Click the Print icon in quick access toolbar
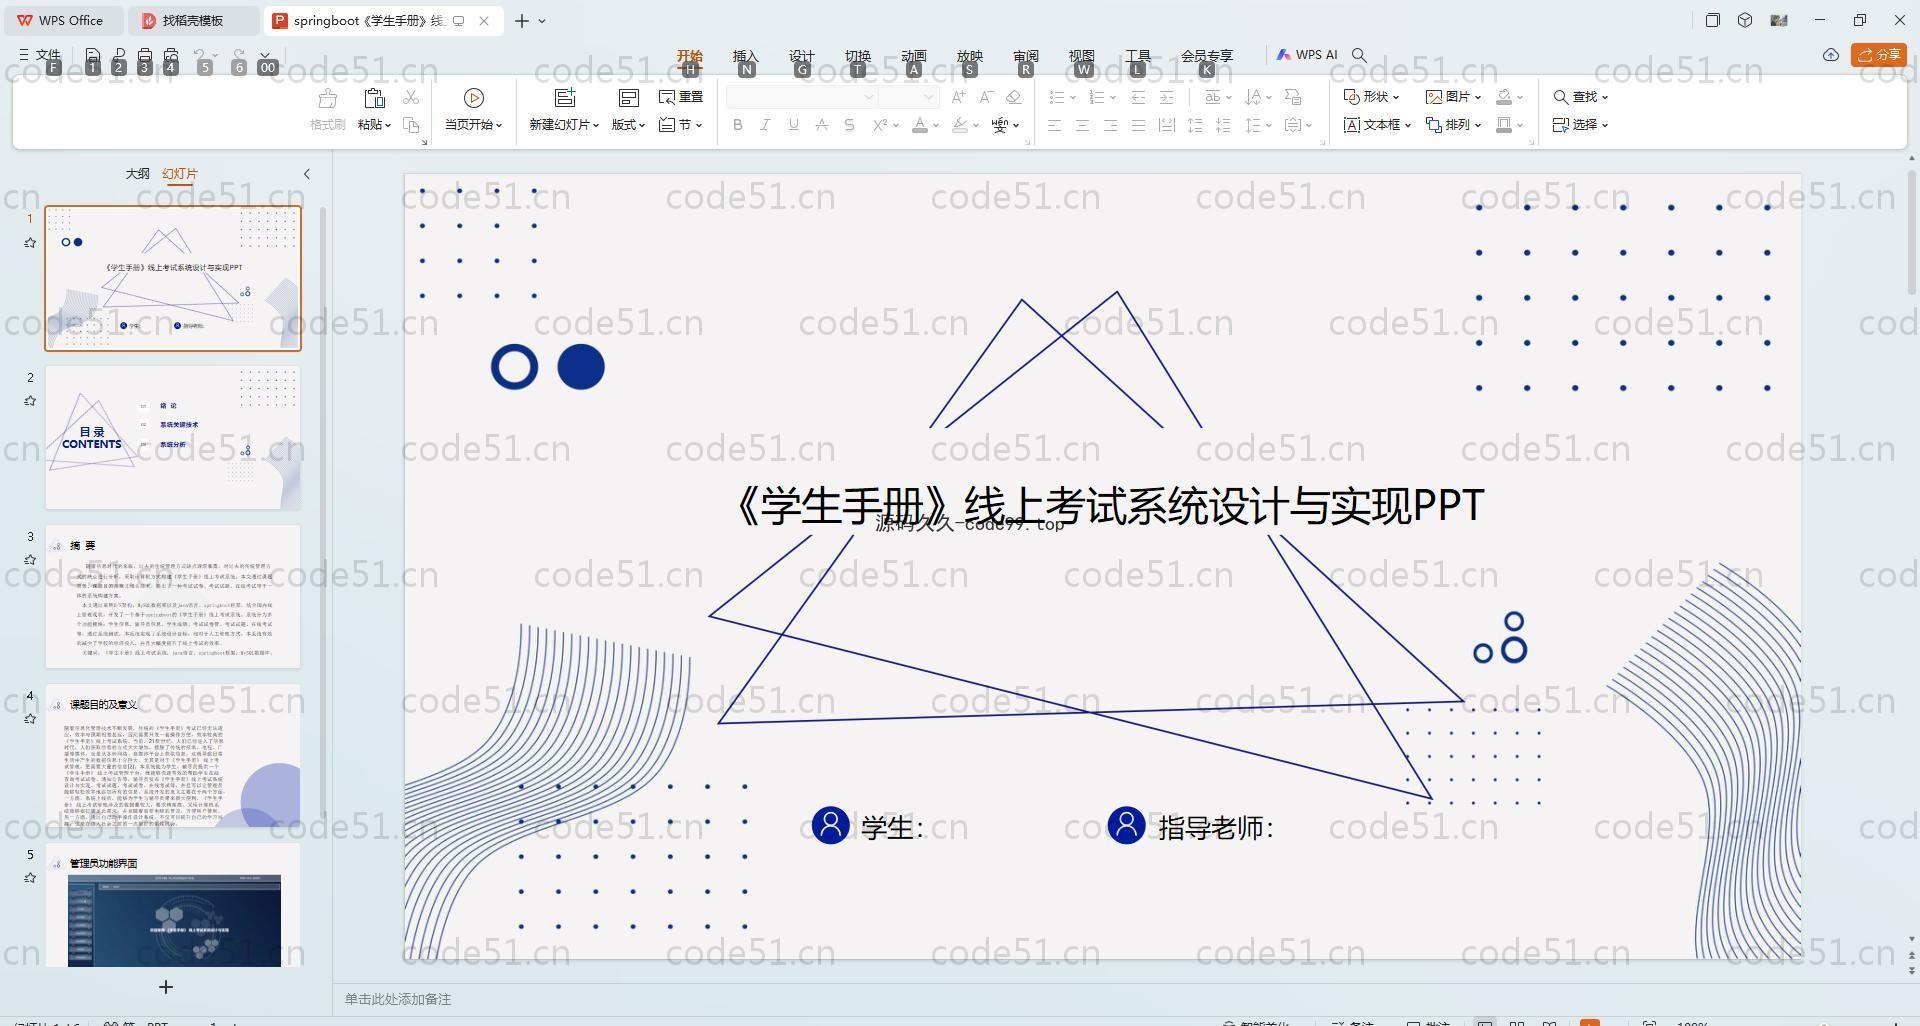This screenshot has height=1026, width=1920. pos(145,55)
